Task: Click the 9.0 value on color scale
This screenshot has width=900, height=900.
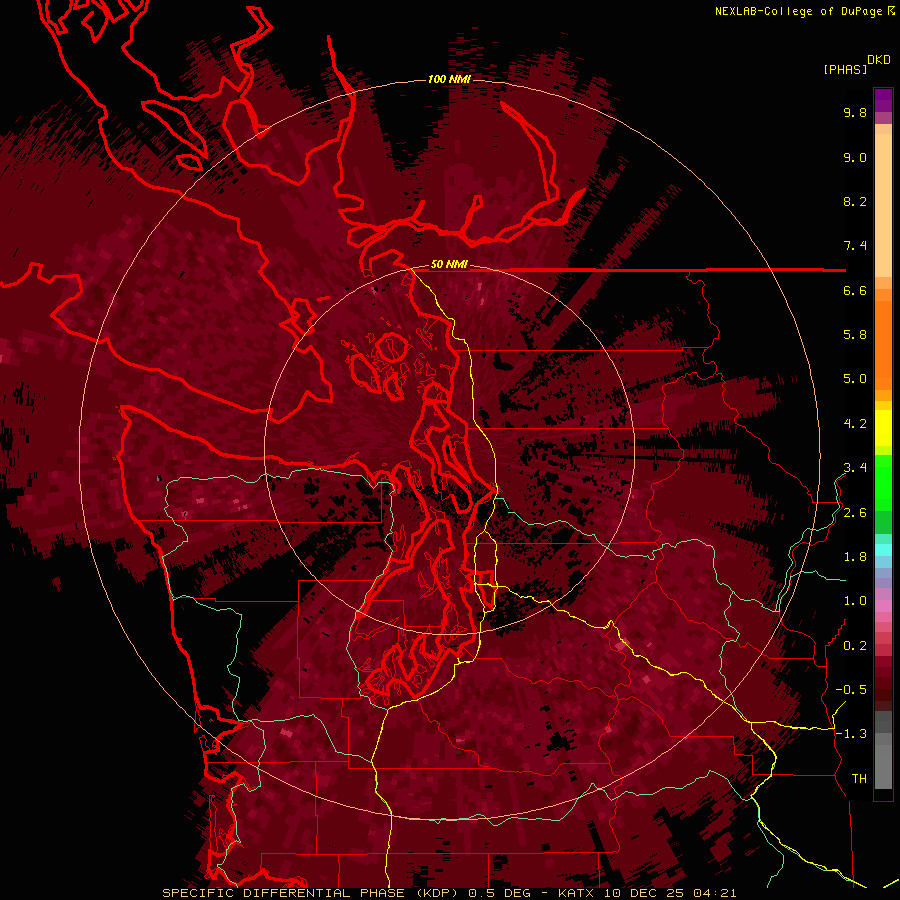Action: coord(855,158)
